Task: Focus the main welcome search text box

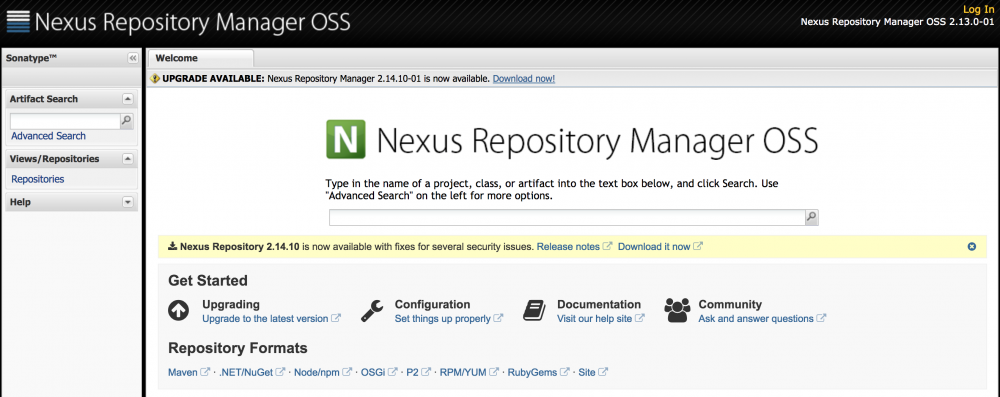Action: (567, 218)
